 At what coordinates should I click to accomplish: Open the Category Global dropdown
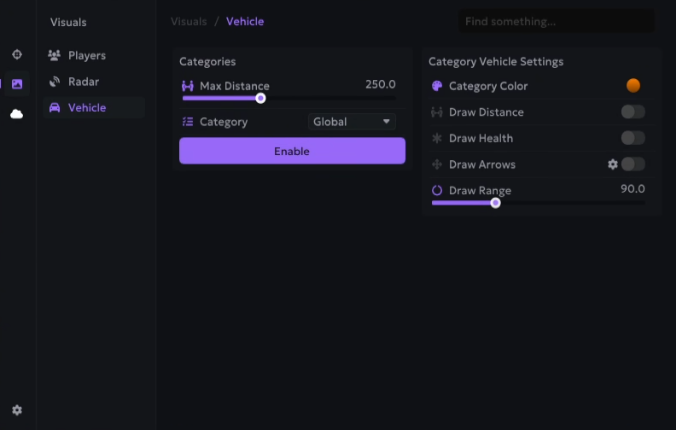tap(352, 122)
